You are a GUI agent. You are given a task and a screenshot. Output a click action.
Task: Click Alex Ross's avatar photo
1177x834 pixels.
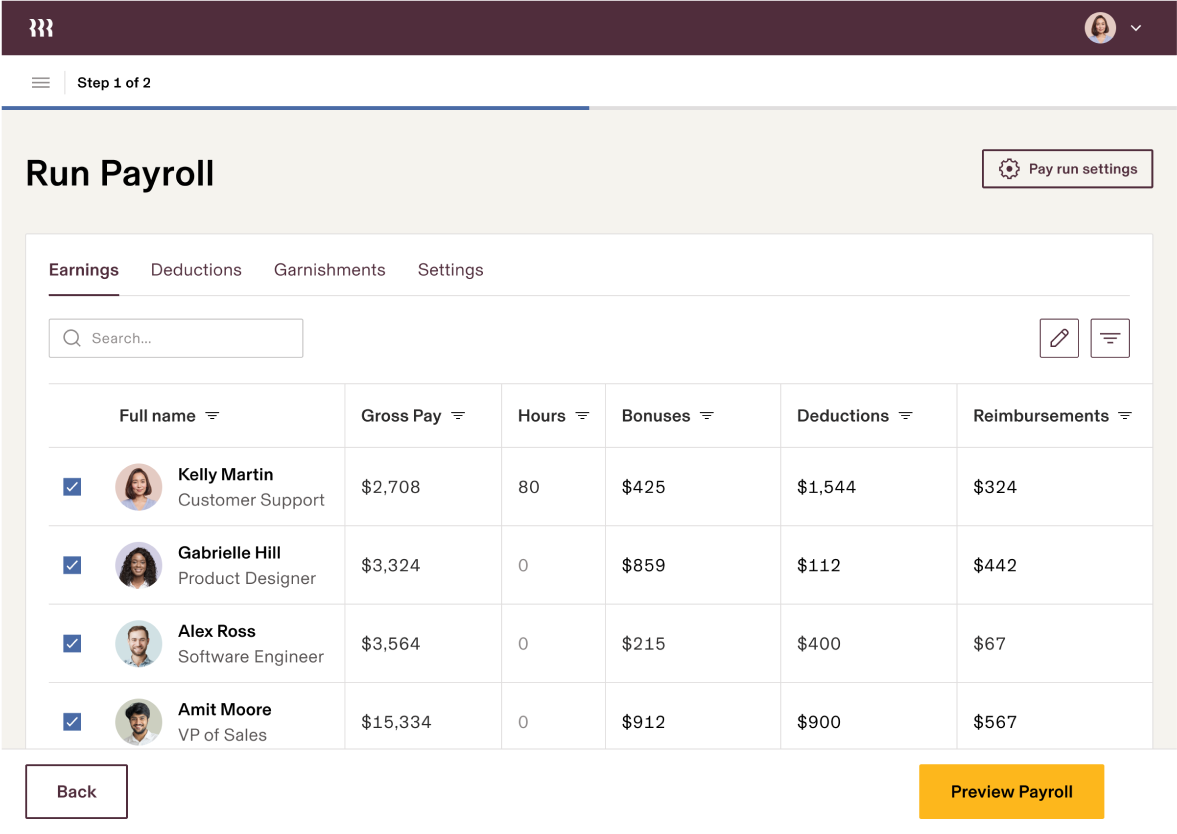coord(138,643)
